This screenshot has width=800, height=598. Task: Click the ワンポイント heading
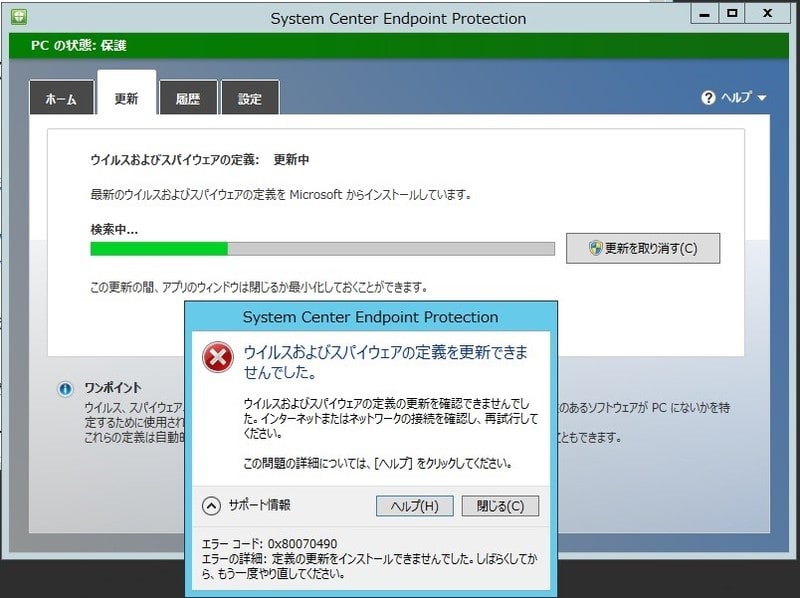pyautogui.click(x=113, y=388)
